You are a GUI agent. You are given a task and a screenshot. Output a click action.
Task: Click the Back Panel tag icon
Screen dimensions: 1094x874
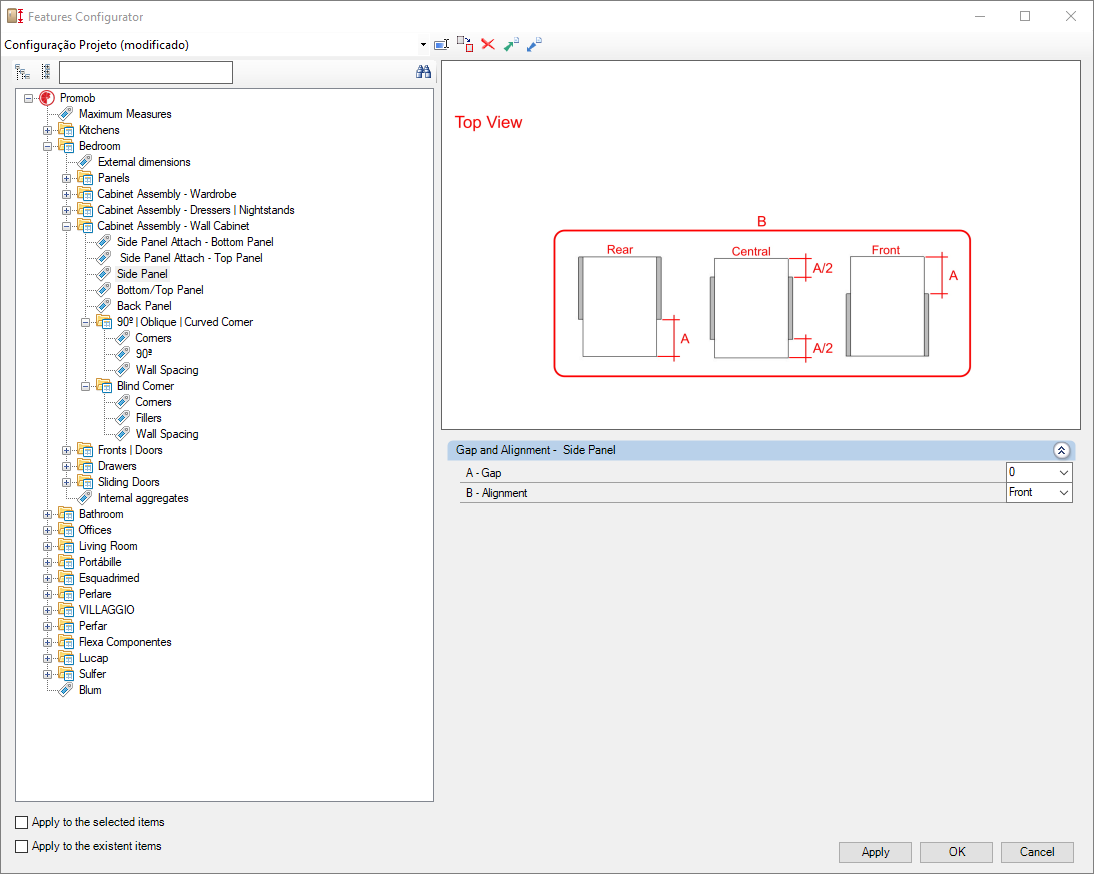tap(103, 306)
